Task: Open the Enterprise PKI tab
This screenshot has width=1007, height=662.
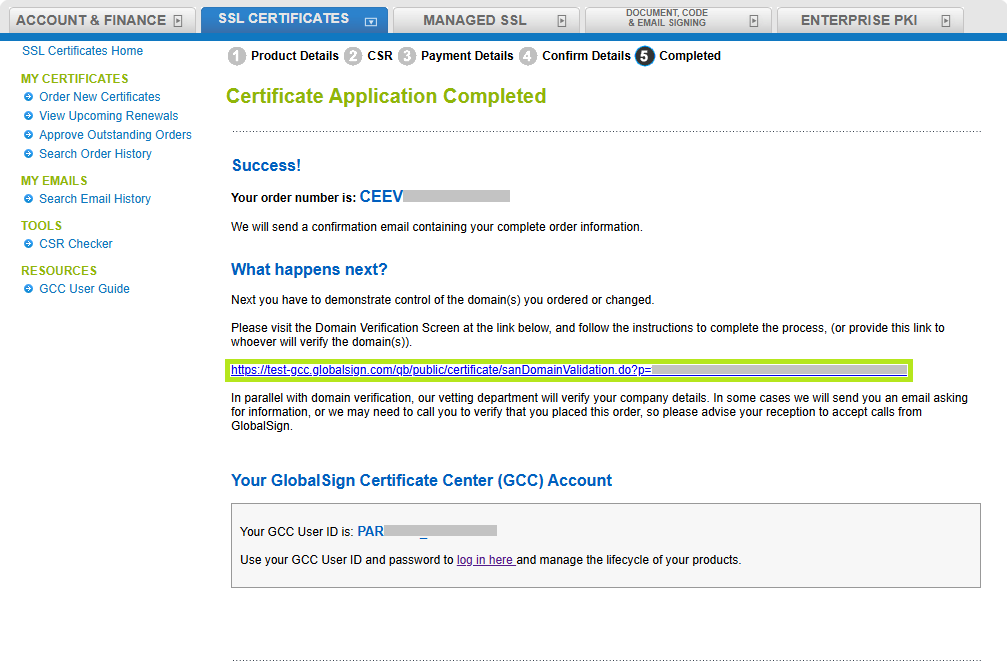Action: pos(858,20)
